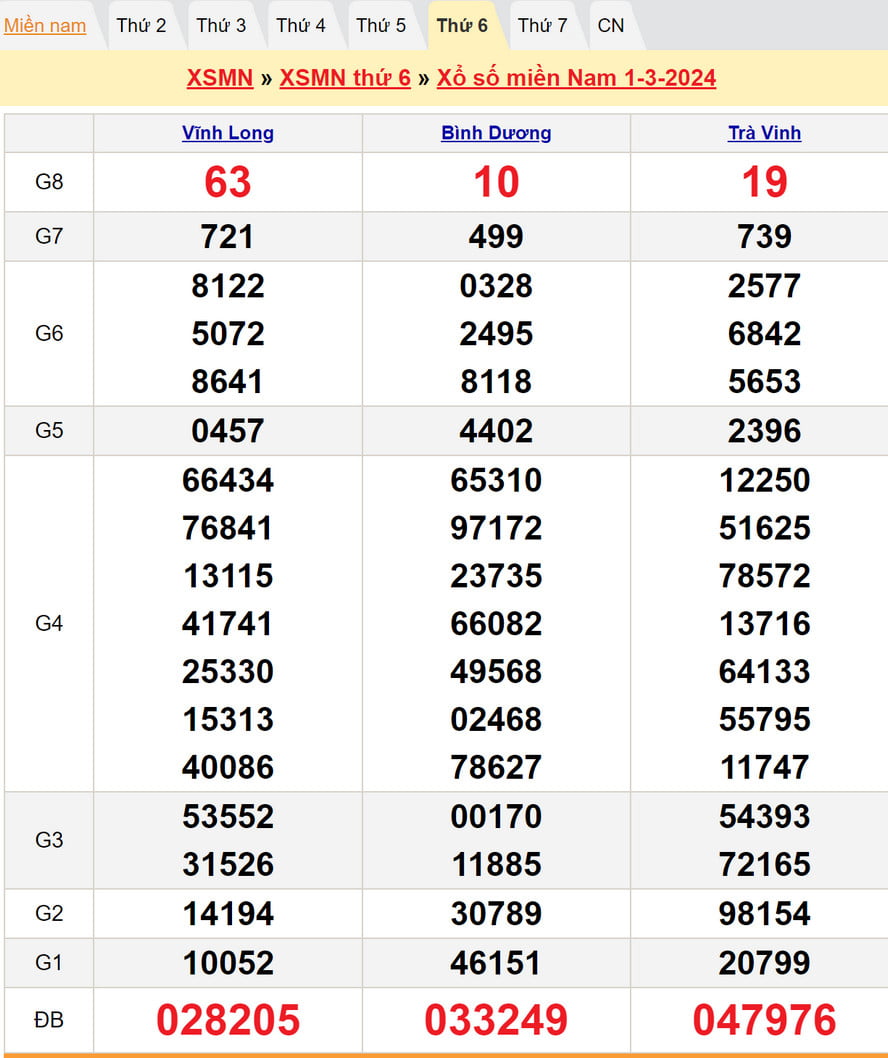888x1058 pixels.
Task: Go to the Thứ 4 tab
Action: coord(301,26)
